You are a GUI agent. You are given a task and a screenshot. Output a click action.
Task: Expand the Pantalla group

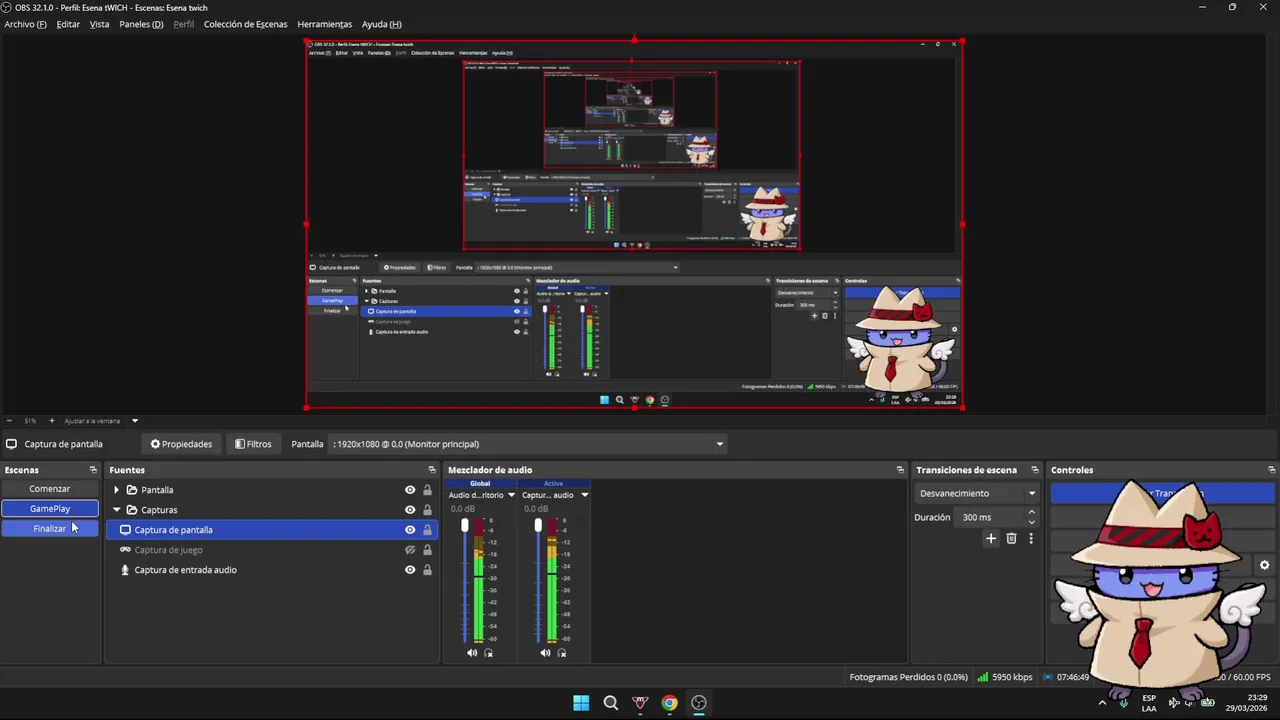116,490
